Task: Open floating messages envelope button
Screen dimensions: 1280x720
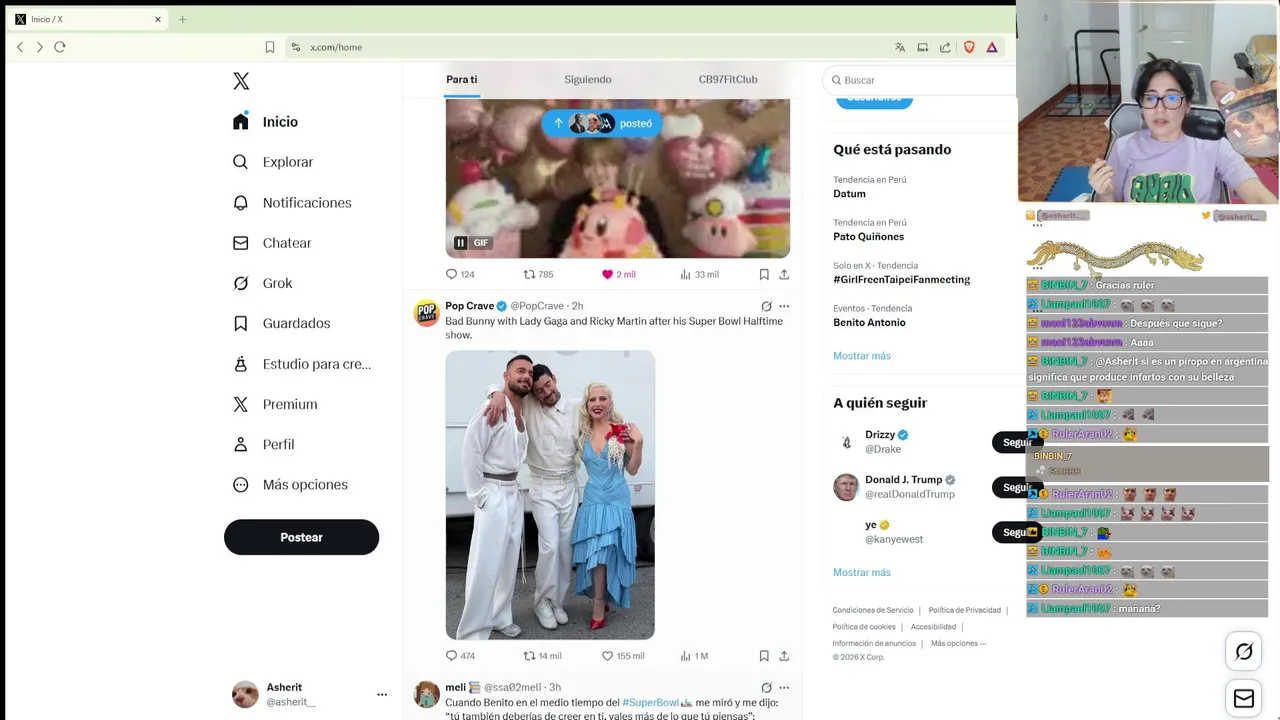Action: (x=1244, y=698)
